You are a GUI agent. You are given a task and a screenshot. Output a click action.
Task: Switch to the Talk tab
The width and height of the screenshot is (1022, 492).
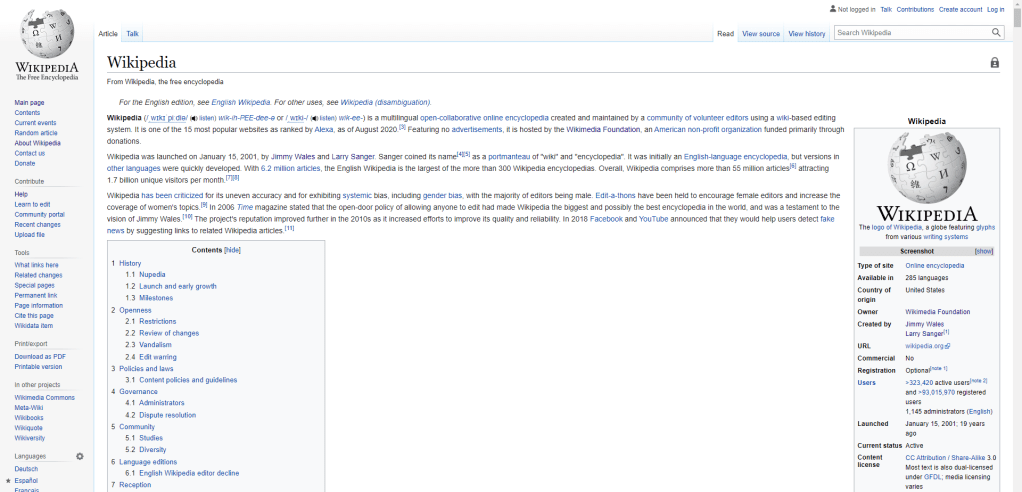point(132,34)
